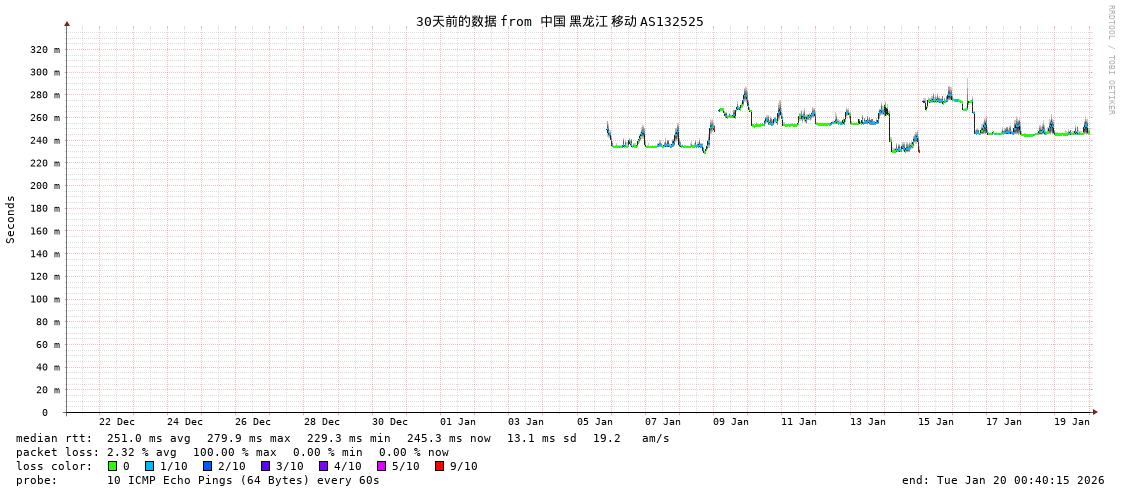Click the packet loss statistics line
Screen dimensions: 1121x494
tap(232, 452)
